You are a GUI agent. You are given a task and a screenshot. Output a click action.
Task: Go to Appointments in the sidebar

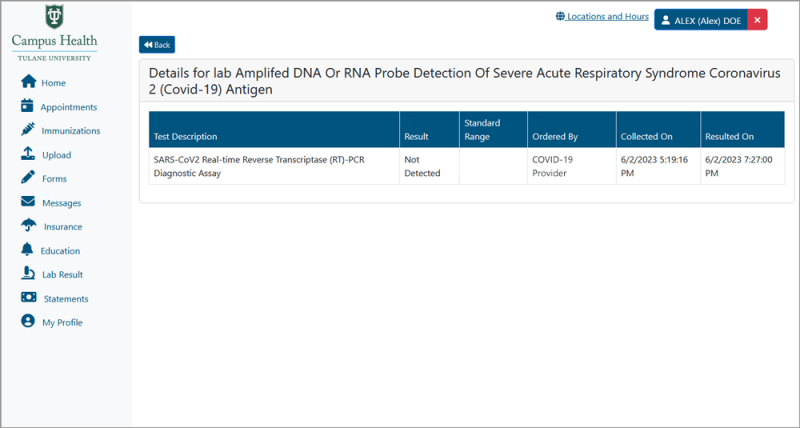point(69,107)
